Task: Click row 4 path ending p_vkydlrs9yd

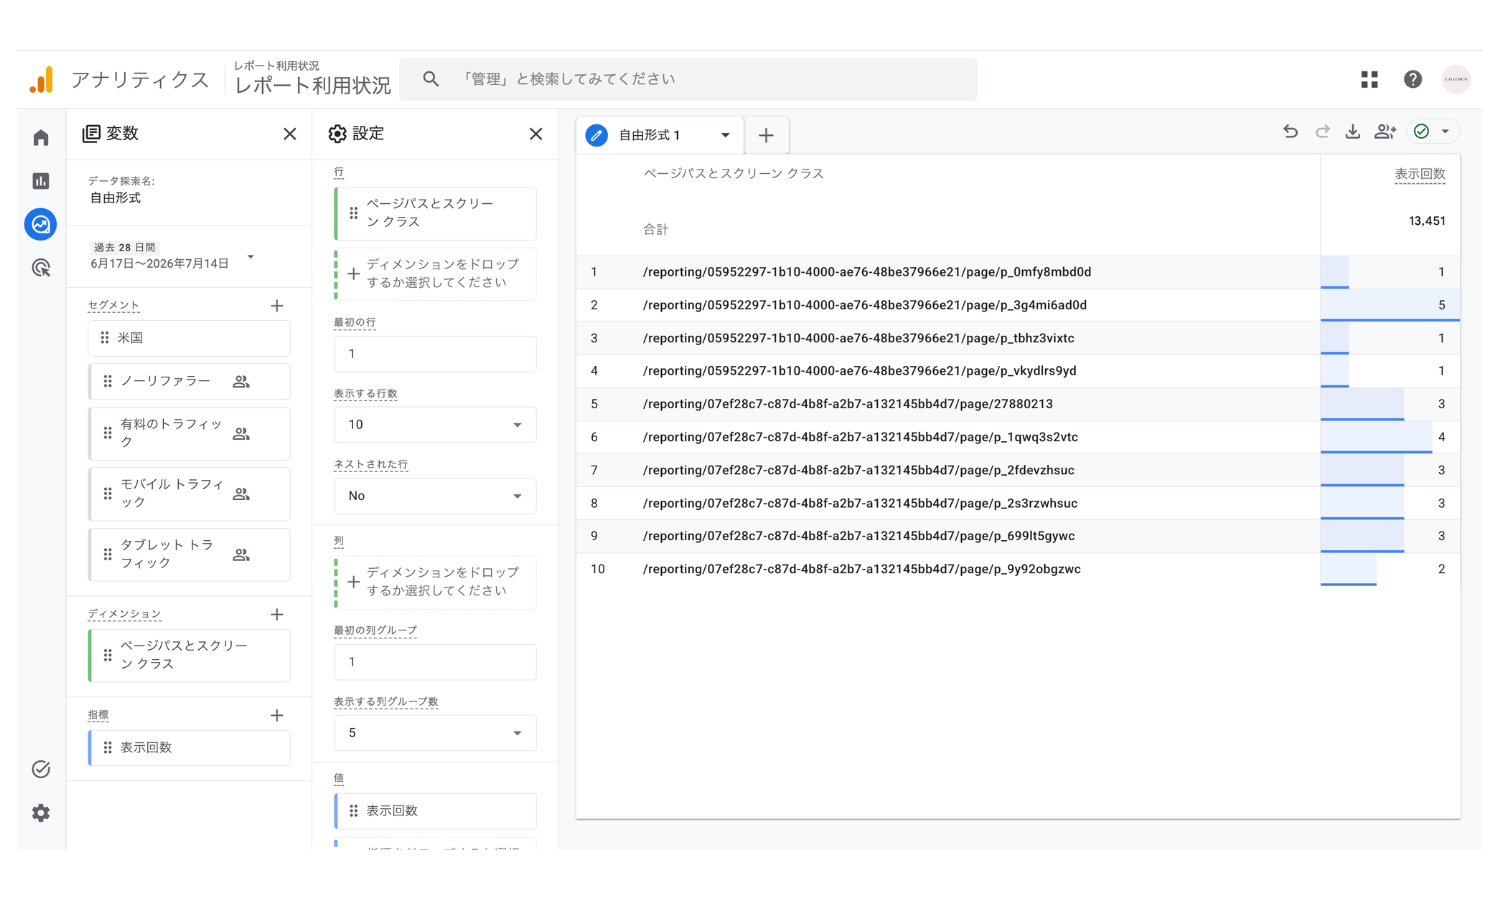Action: [860, 371]
